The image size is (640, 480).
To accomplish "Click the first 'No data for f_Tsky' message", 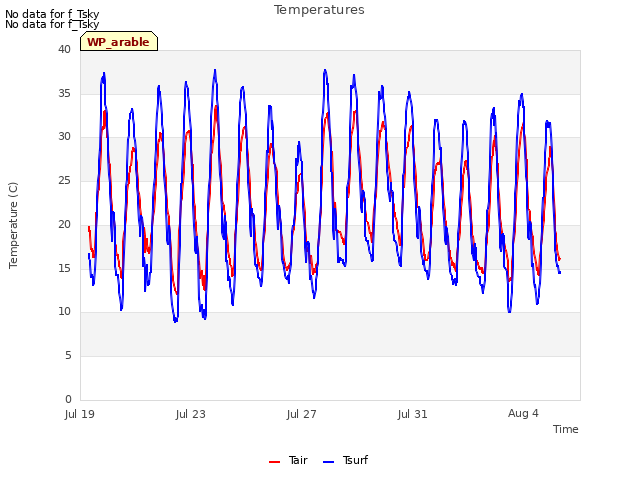I will pos(52,14).
